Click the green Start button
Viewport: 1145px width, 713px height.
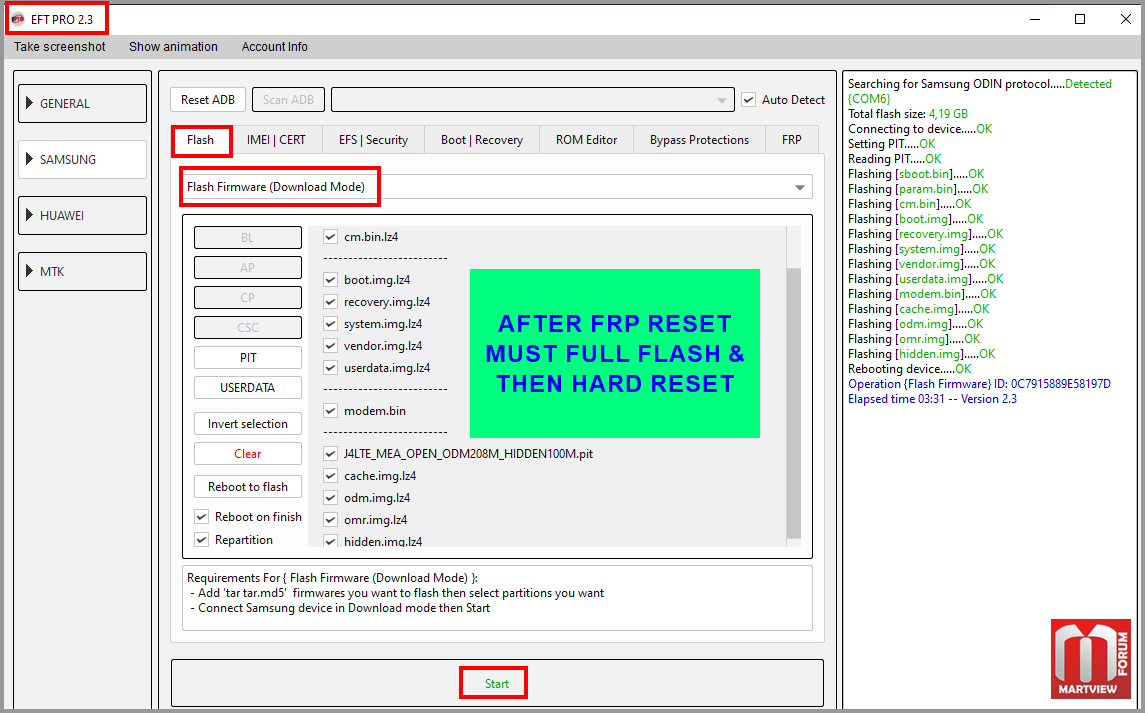[497, 684]
